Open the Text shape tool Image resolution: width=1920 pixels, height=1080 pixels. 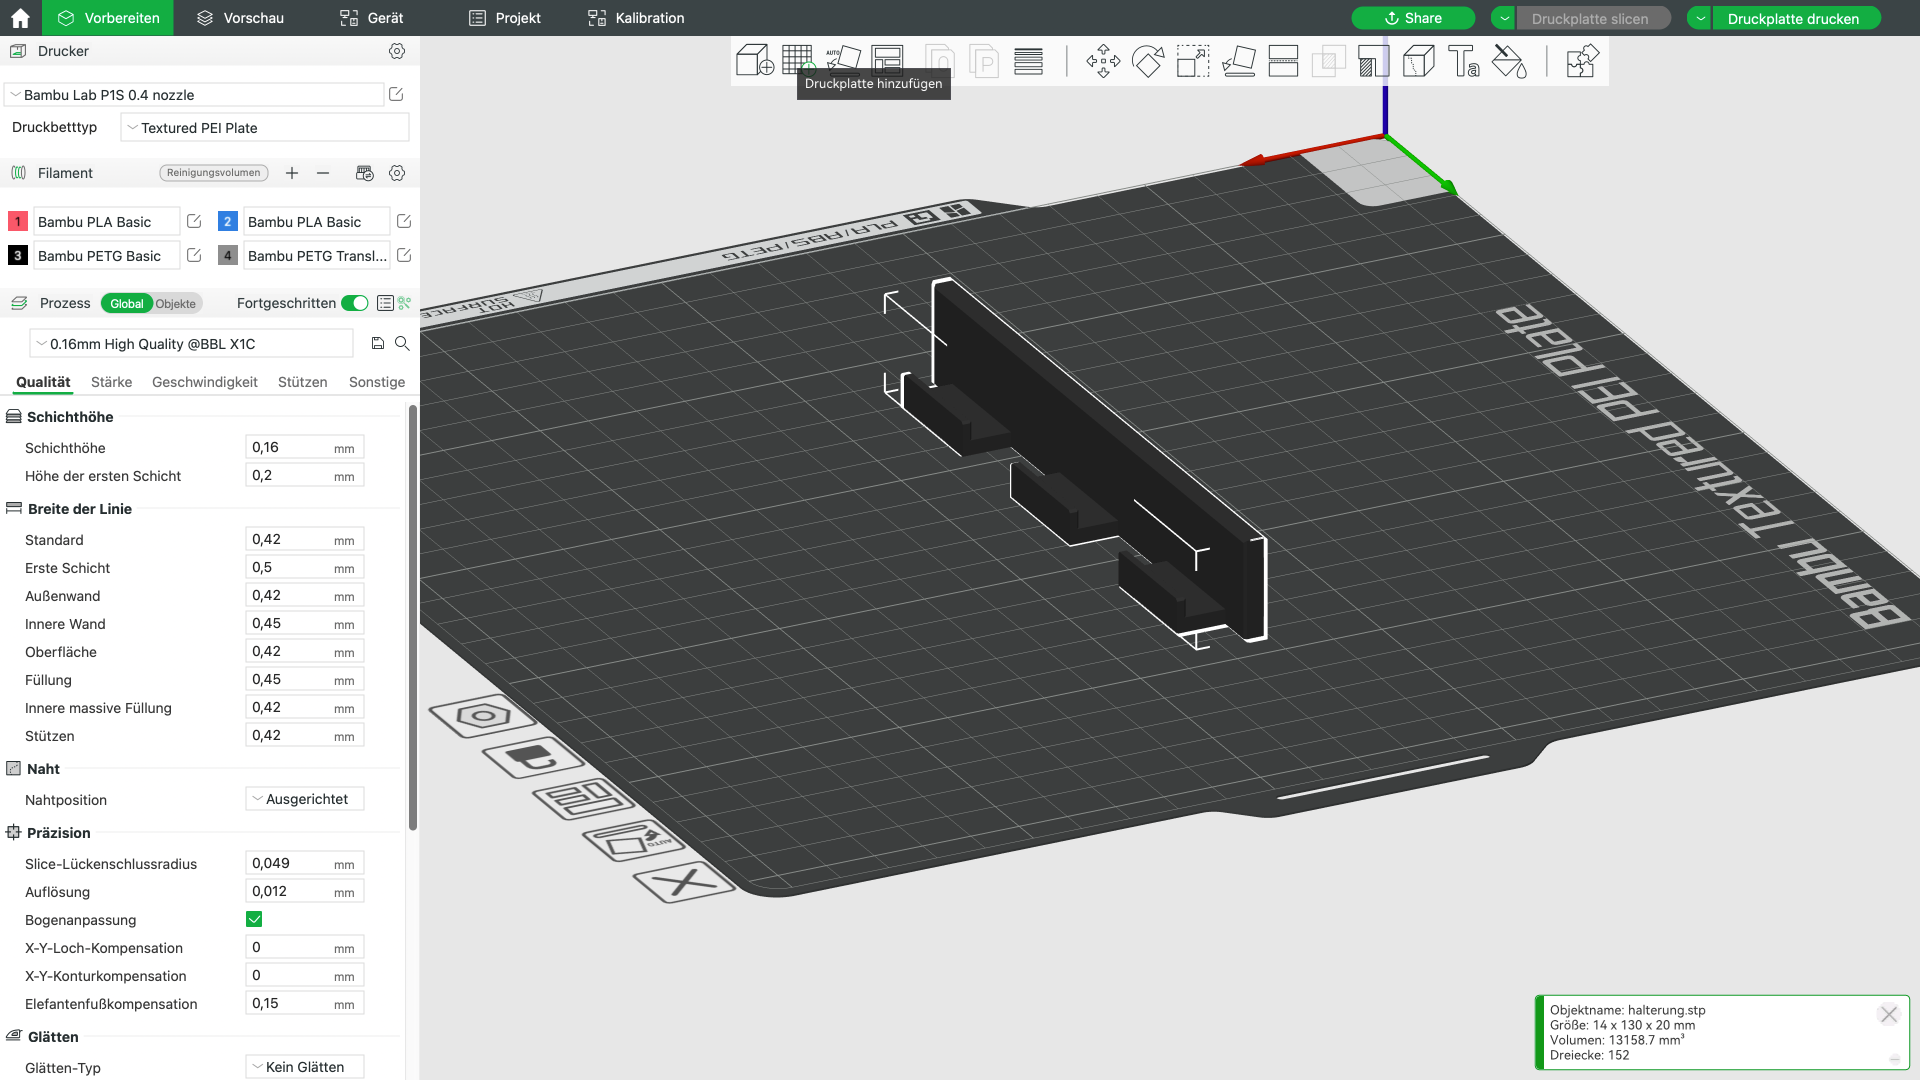tap(1464, 61)
